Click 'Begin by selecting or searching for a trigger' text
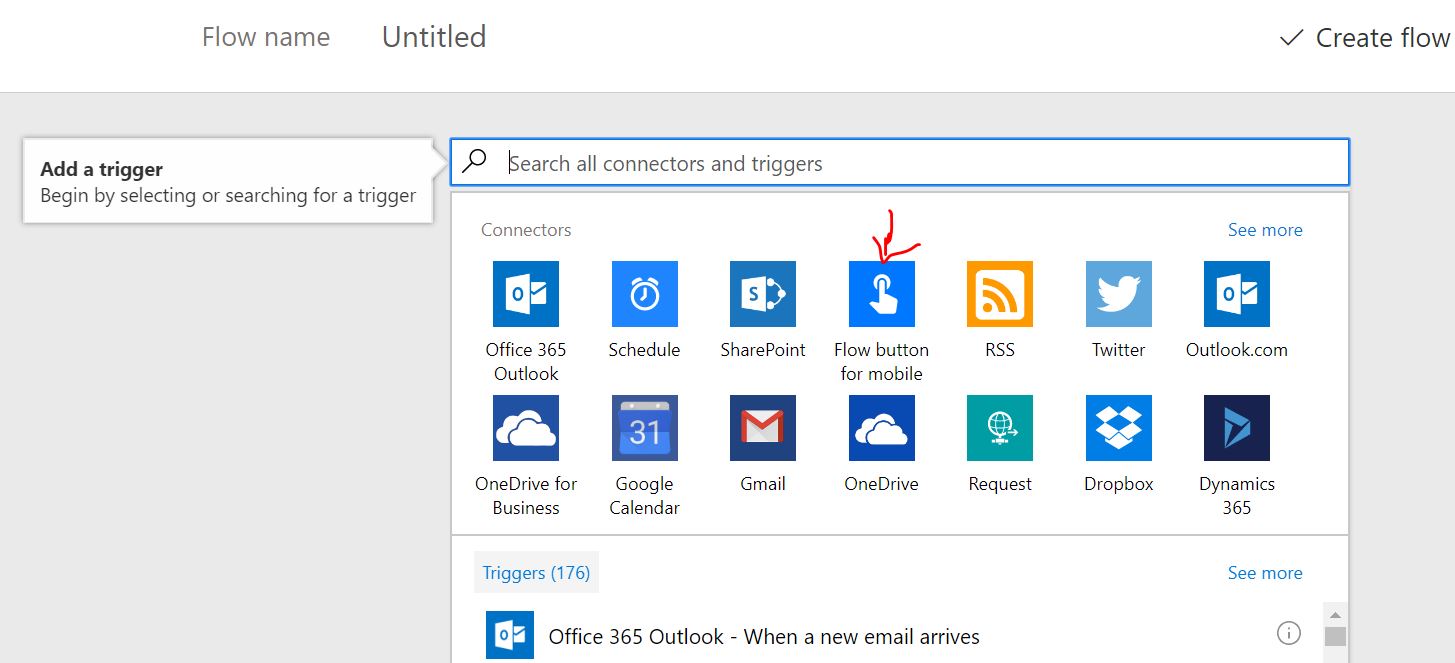1455x663 pixels. tap(228, 195)
